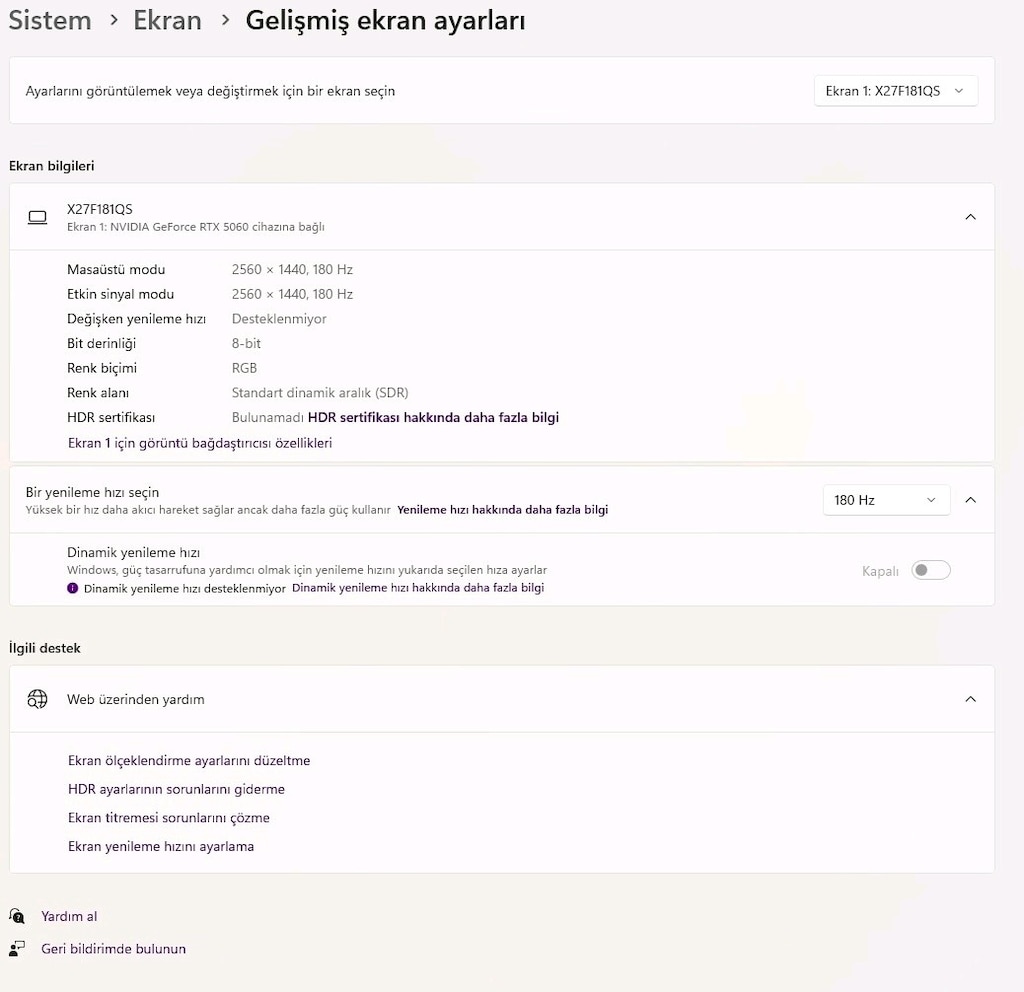Click the Yardım al link
1024x992 pixels.
pos(69,916)
